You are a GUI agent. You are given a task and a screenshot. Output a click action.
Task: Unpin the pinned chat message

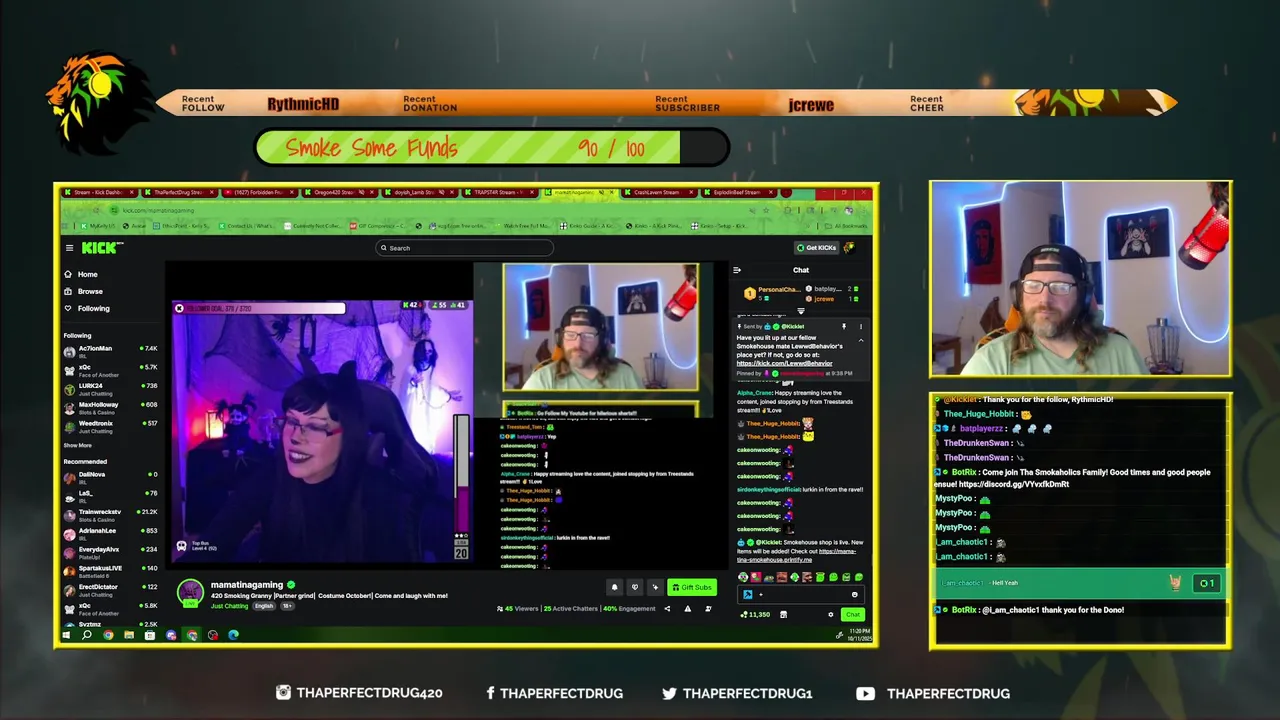[844, 326]
